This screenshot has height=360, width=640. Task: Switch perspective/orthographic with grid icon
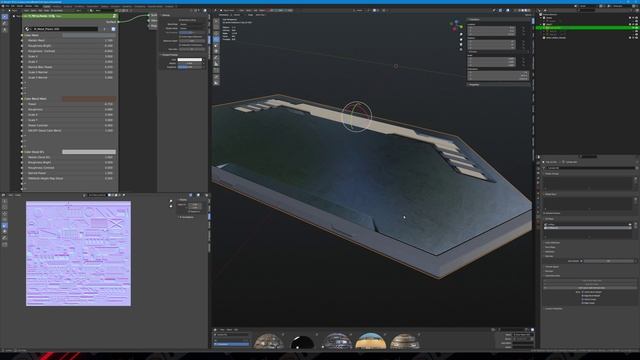tap(461, 50)
